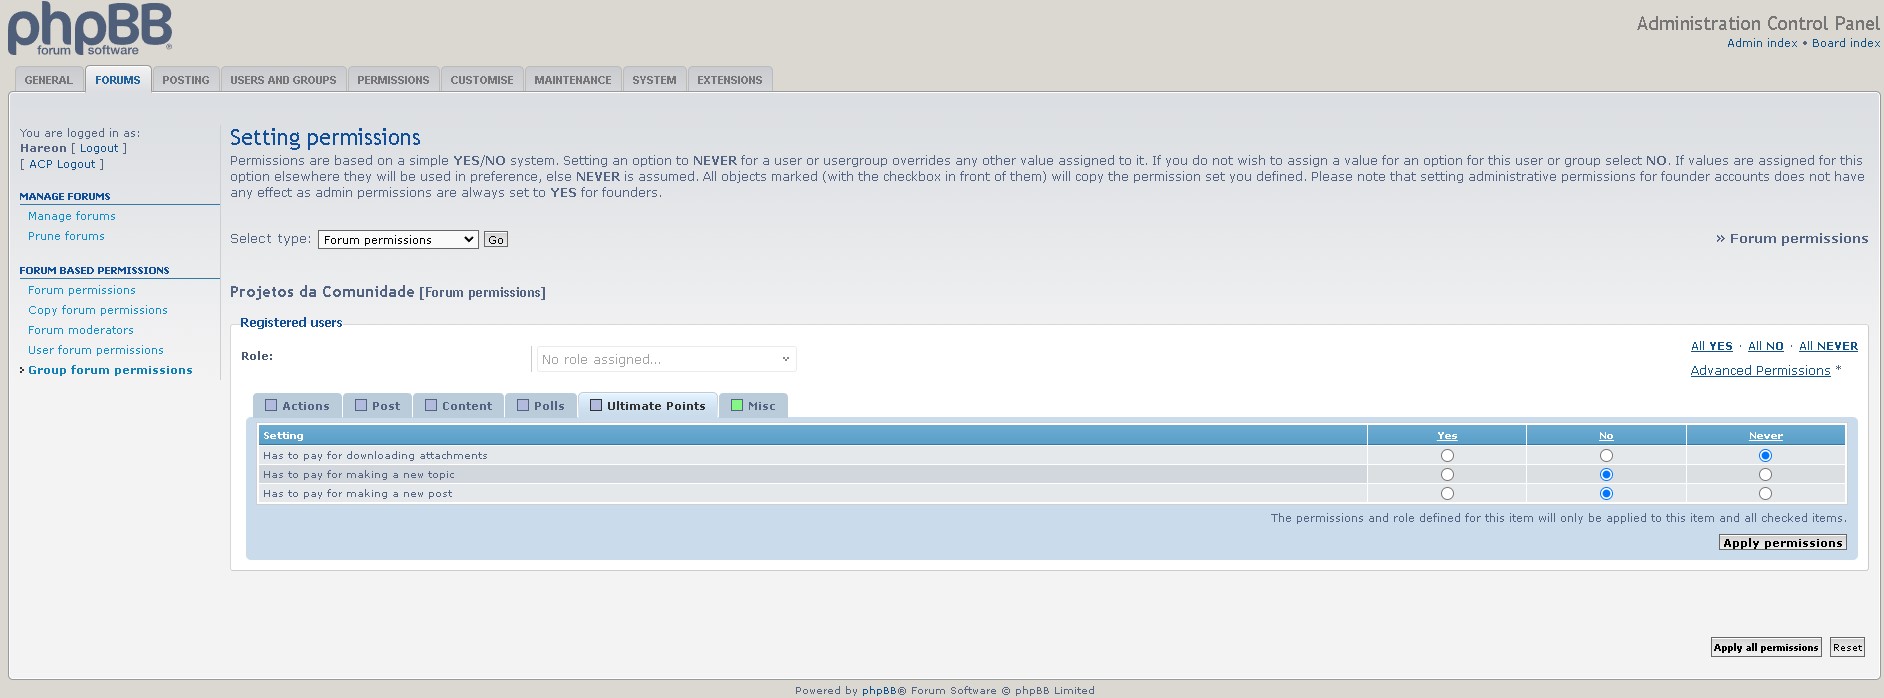Viewport: 1884px width, 698px height.
Task: Click the Apply permissions button
Action: pos(1783,543)
